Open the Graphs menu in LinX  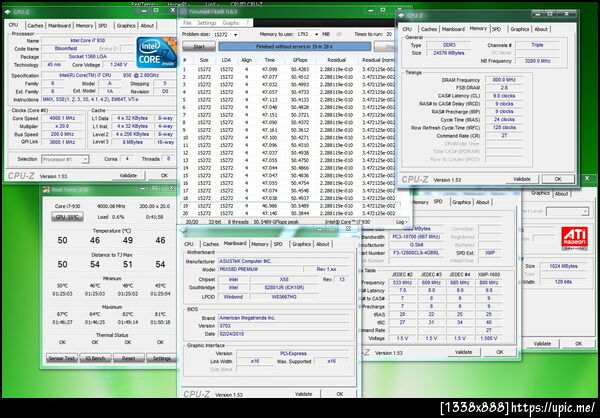231,23
